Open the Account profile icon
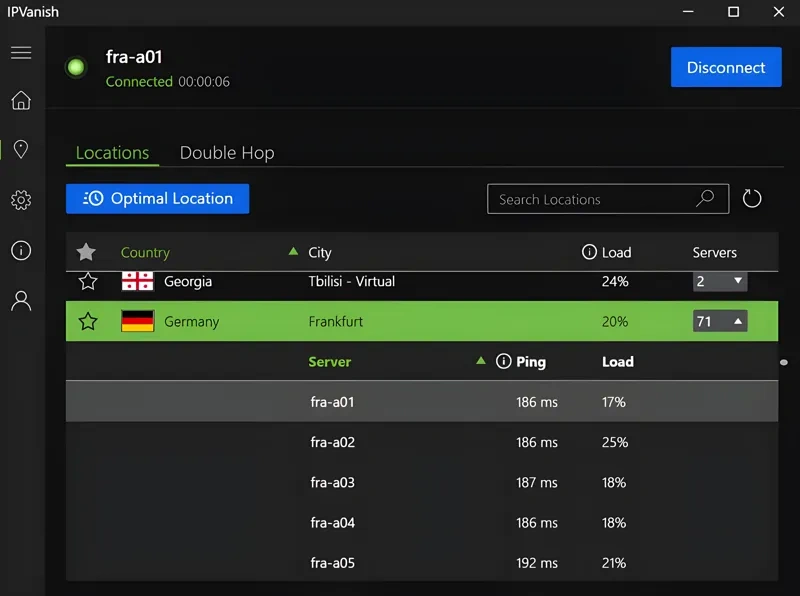This screenshot has width=800, height=596. tap(21, 301)
